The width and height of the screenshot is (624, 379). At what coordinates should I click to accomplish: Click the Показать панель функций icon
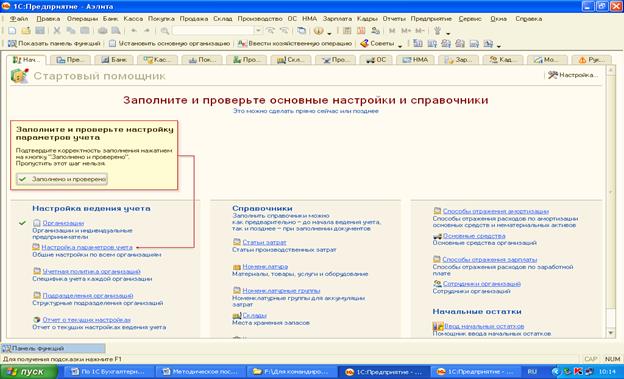tap(12, 43)
